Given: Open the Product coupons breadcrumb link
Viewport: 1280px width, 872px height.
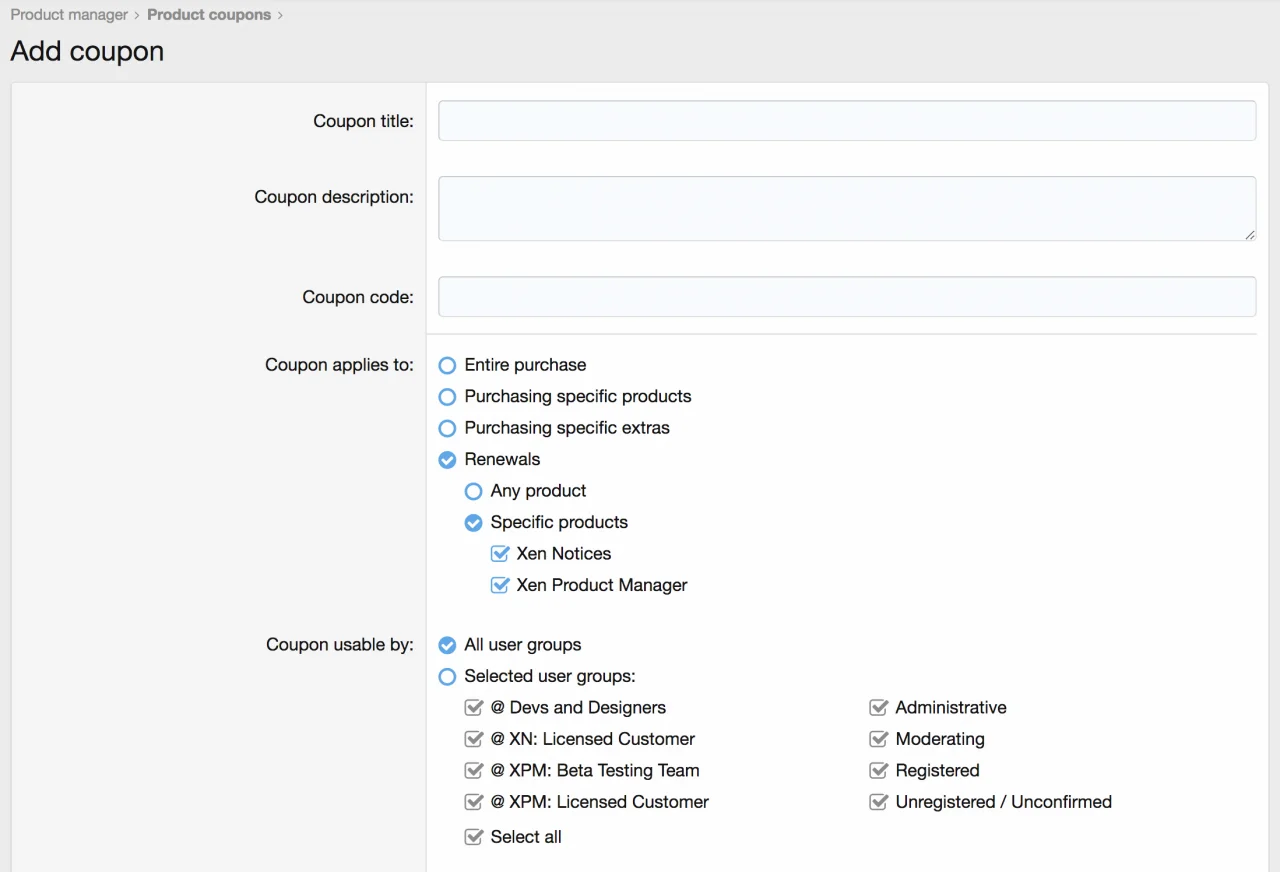Looking at the screenshot, I should click(x=208, y=15).
